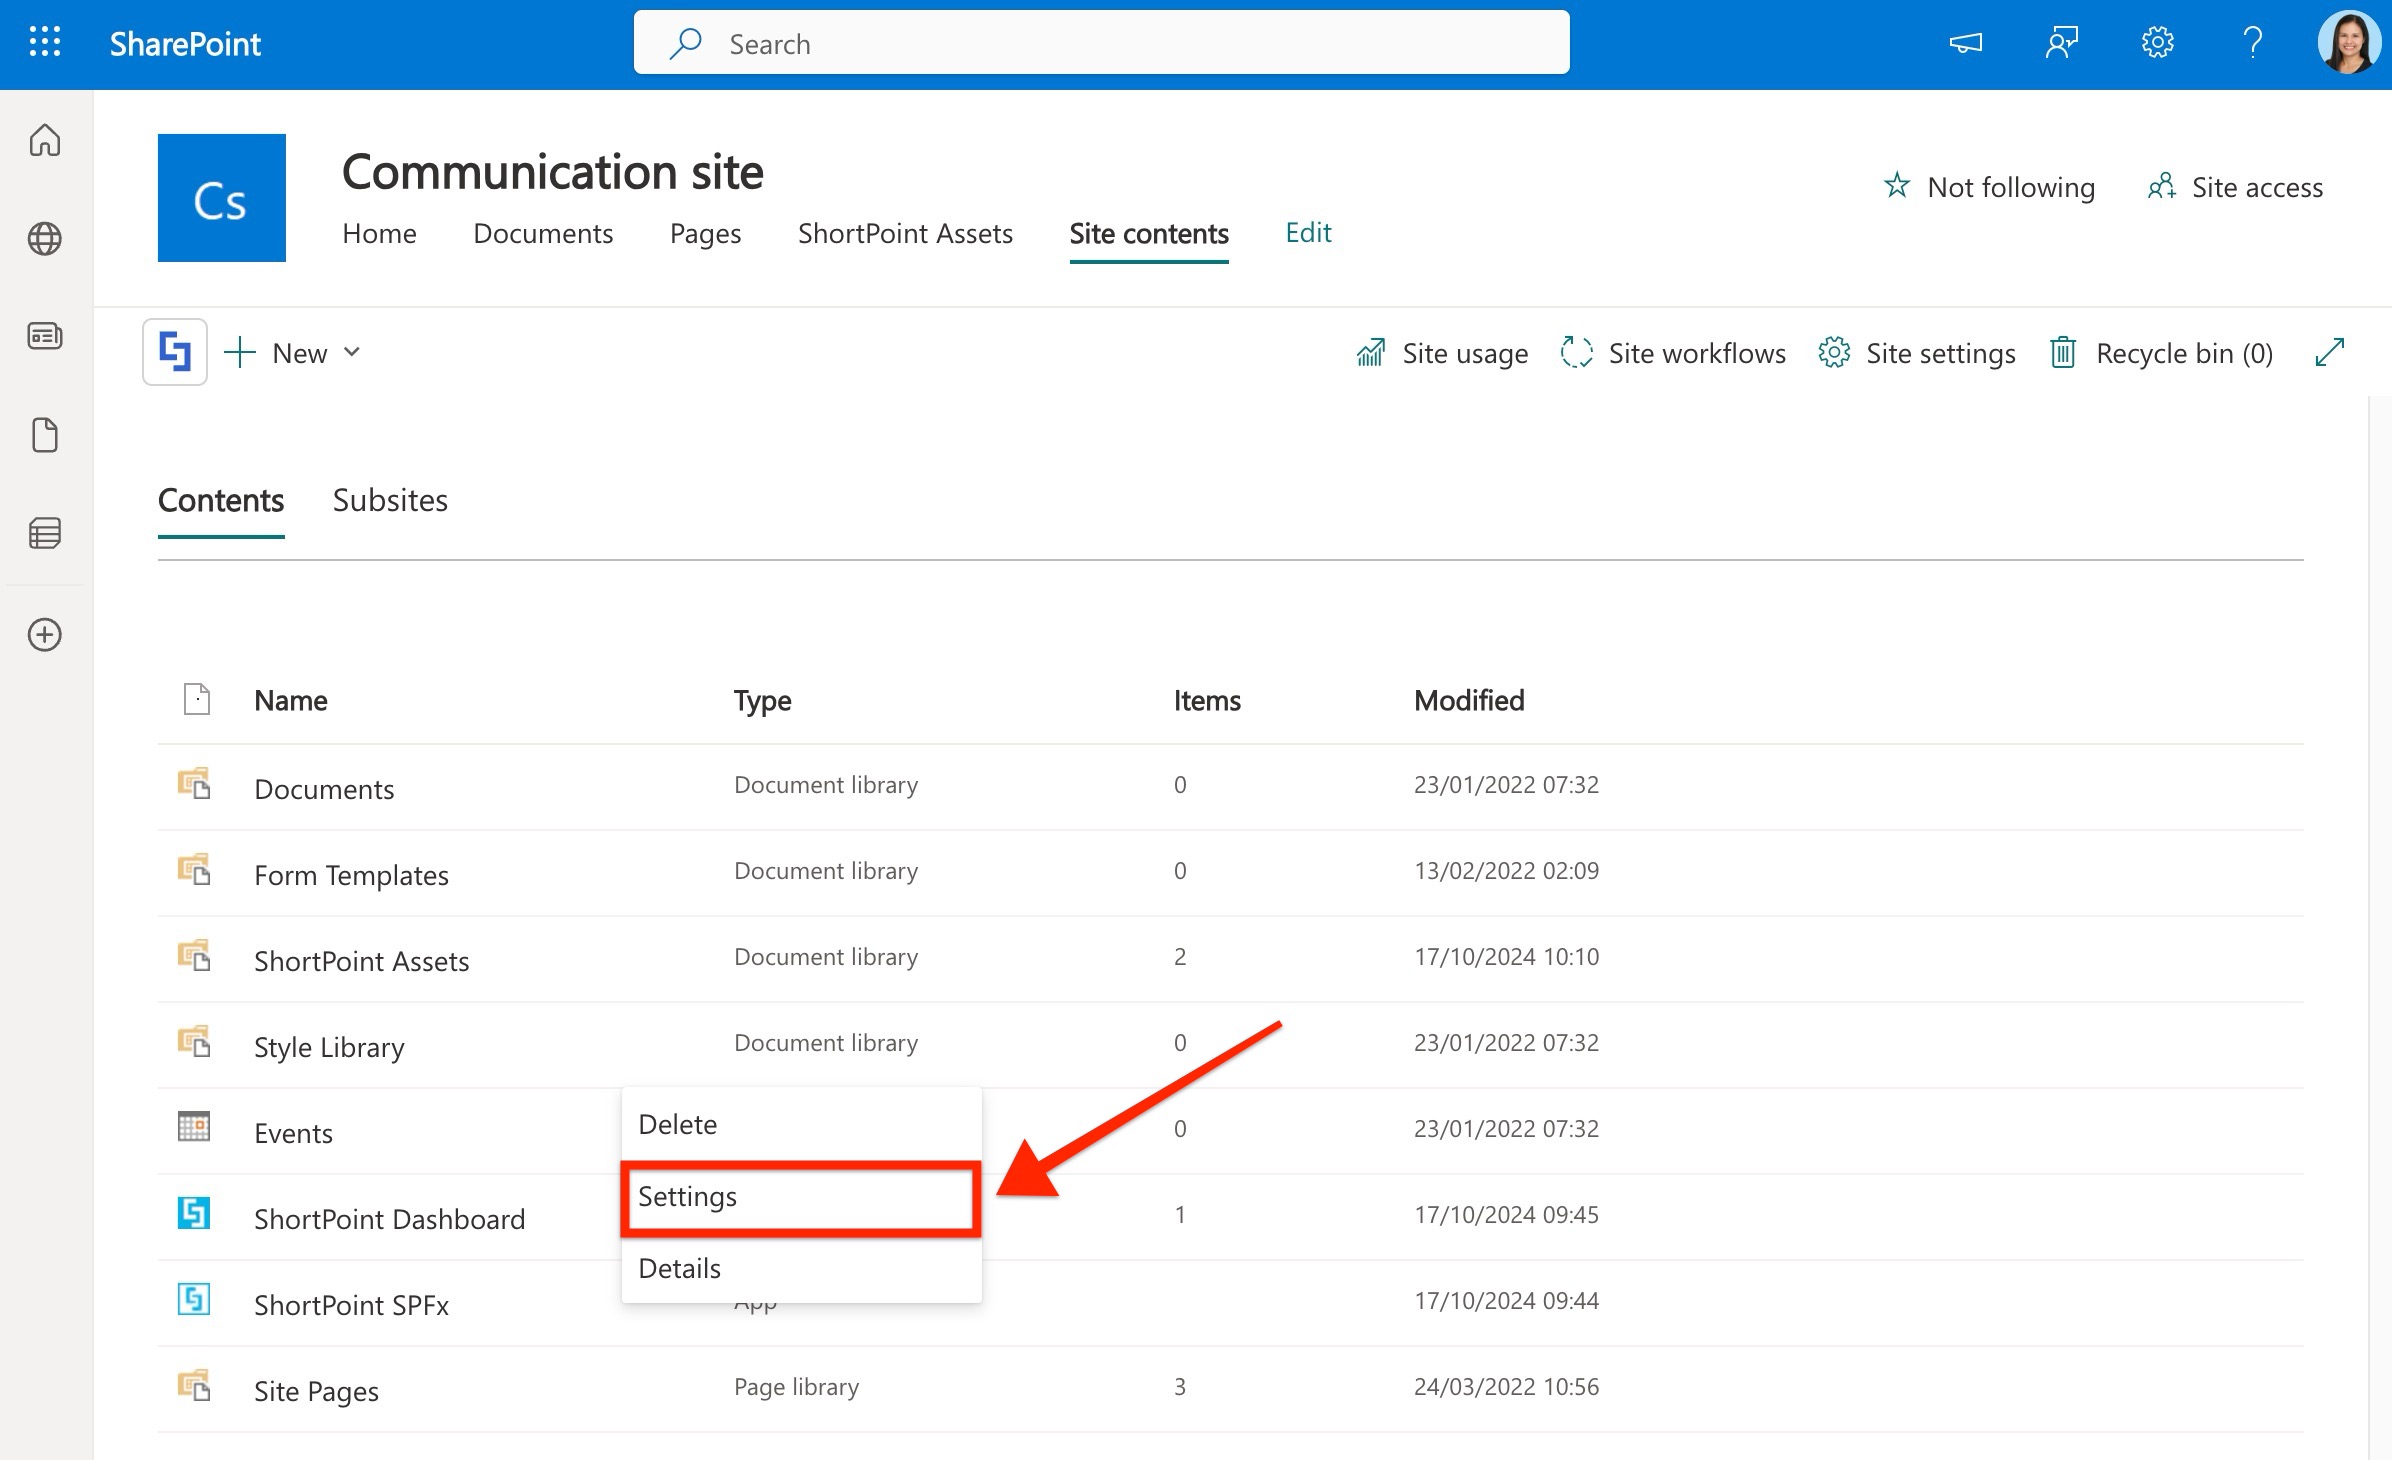Choose Delete from the context menu

[x=678, y=1125]
